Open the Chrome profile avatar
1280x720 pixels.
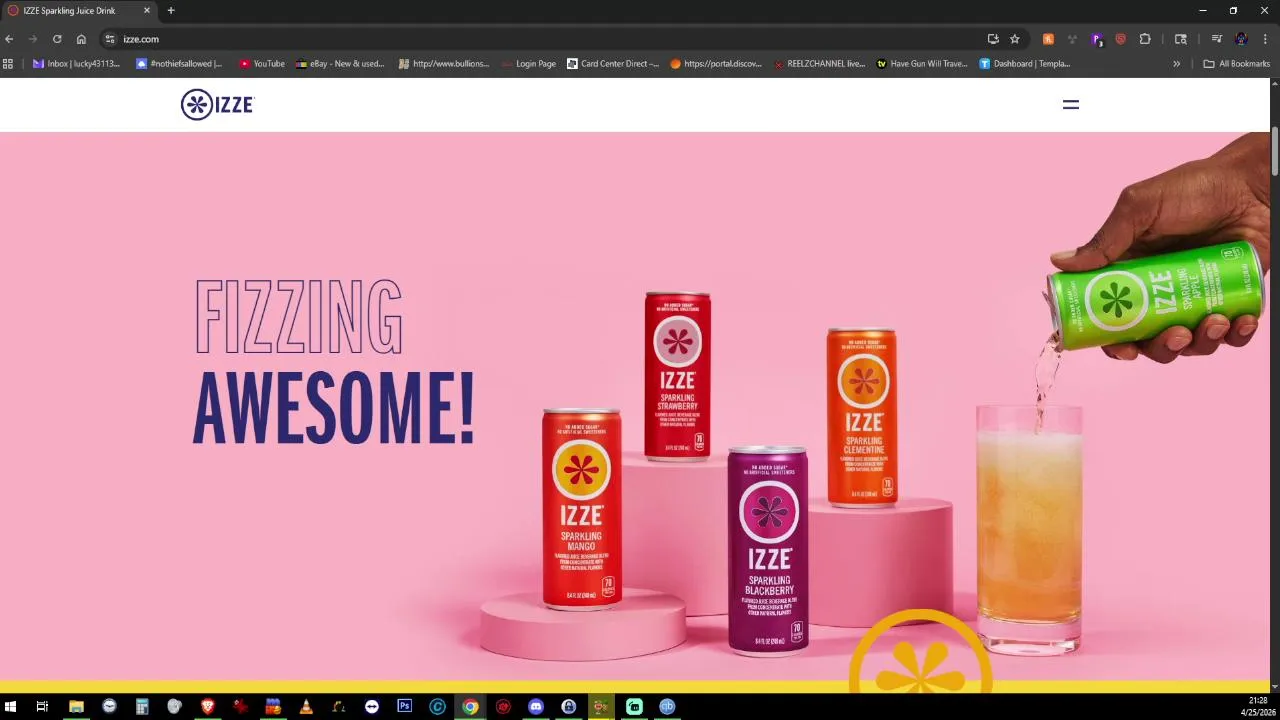(x=1241, y=39)
